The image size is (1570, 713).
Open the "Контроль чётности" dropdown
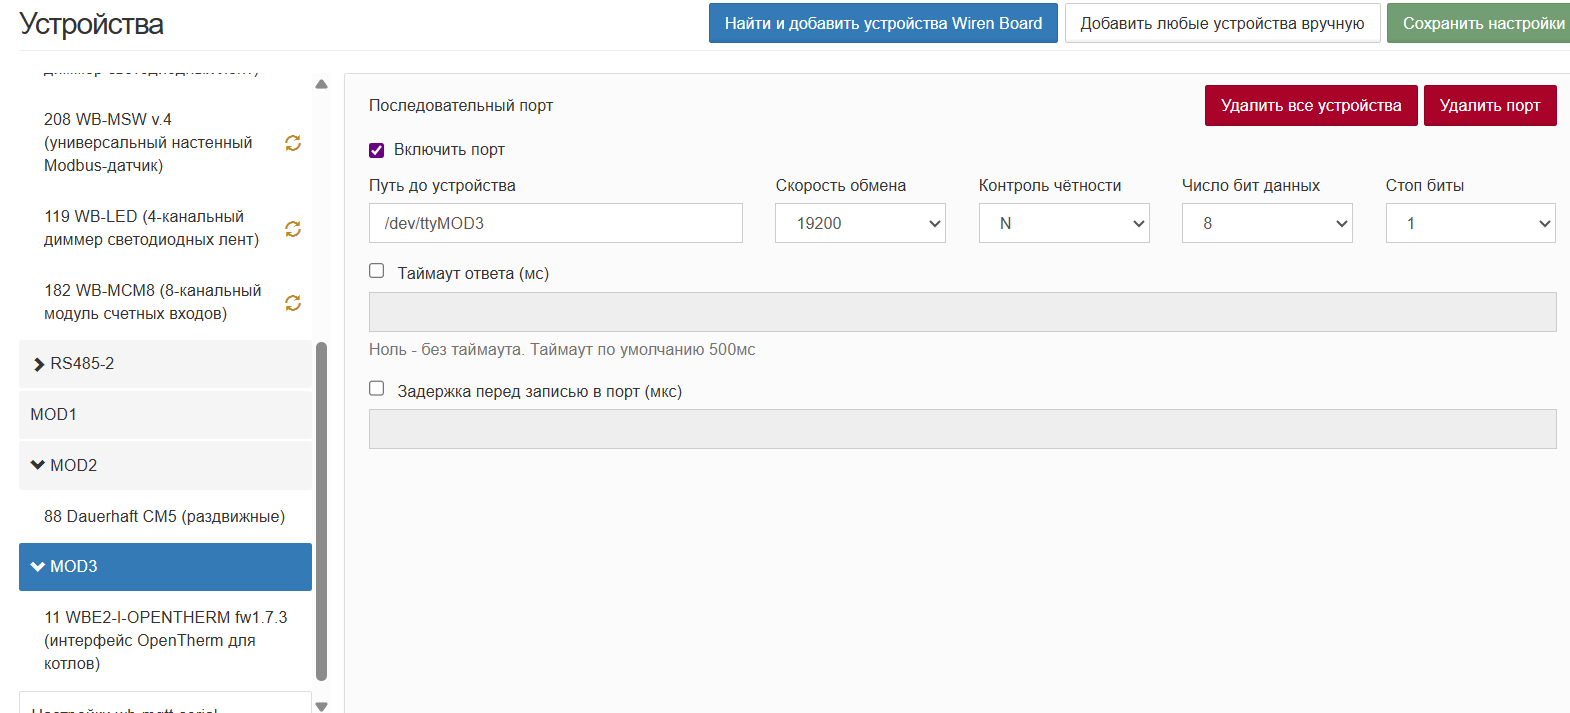[x=1063, y=223]
